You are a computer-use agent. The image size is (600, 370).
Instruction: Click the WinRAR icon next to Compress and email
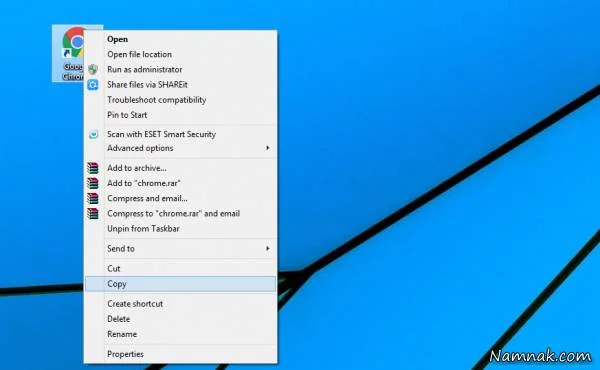pyautogui.click(x=93, y=198)
